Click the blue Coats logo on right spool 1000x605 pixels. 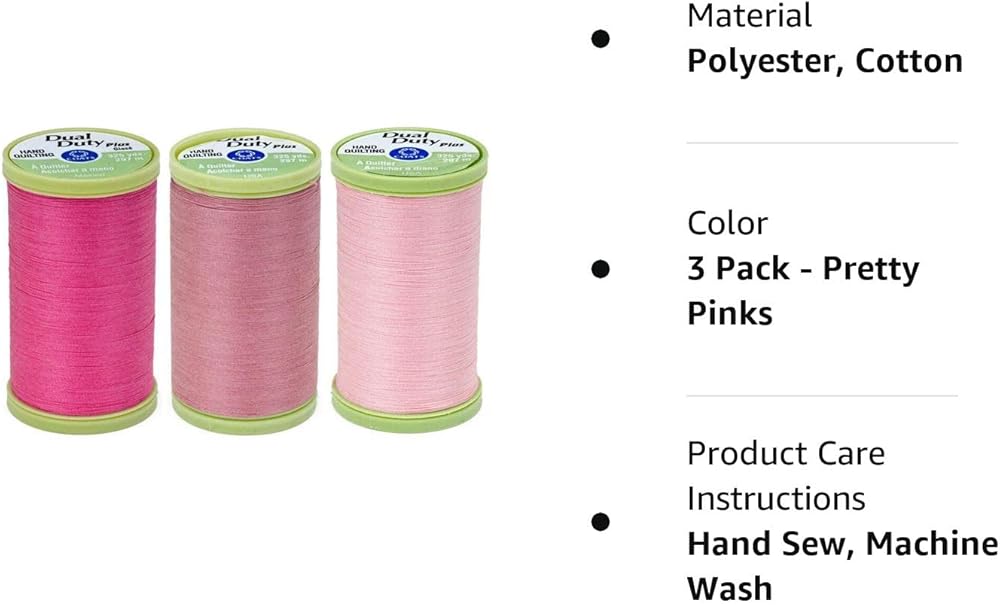pyautogui.click(x=402, y=153)
